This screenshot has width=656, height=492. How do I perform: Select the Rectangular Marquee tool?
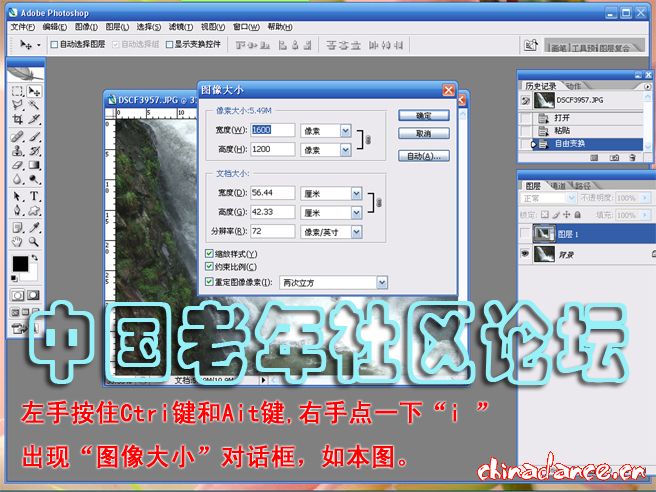coord(18,92)
